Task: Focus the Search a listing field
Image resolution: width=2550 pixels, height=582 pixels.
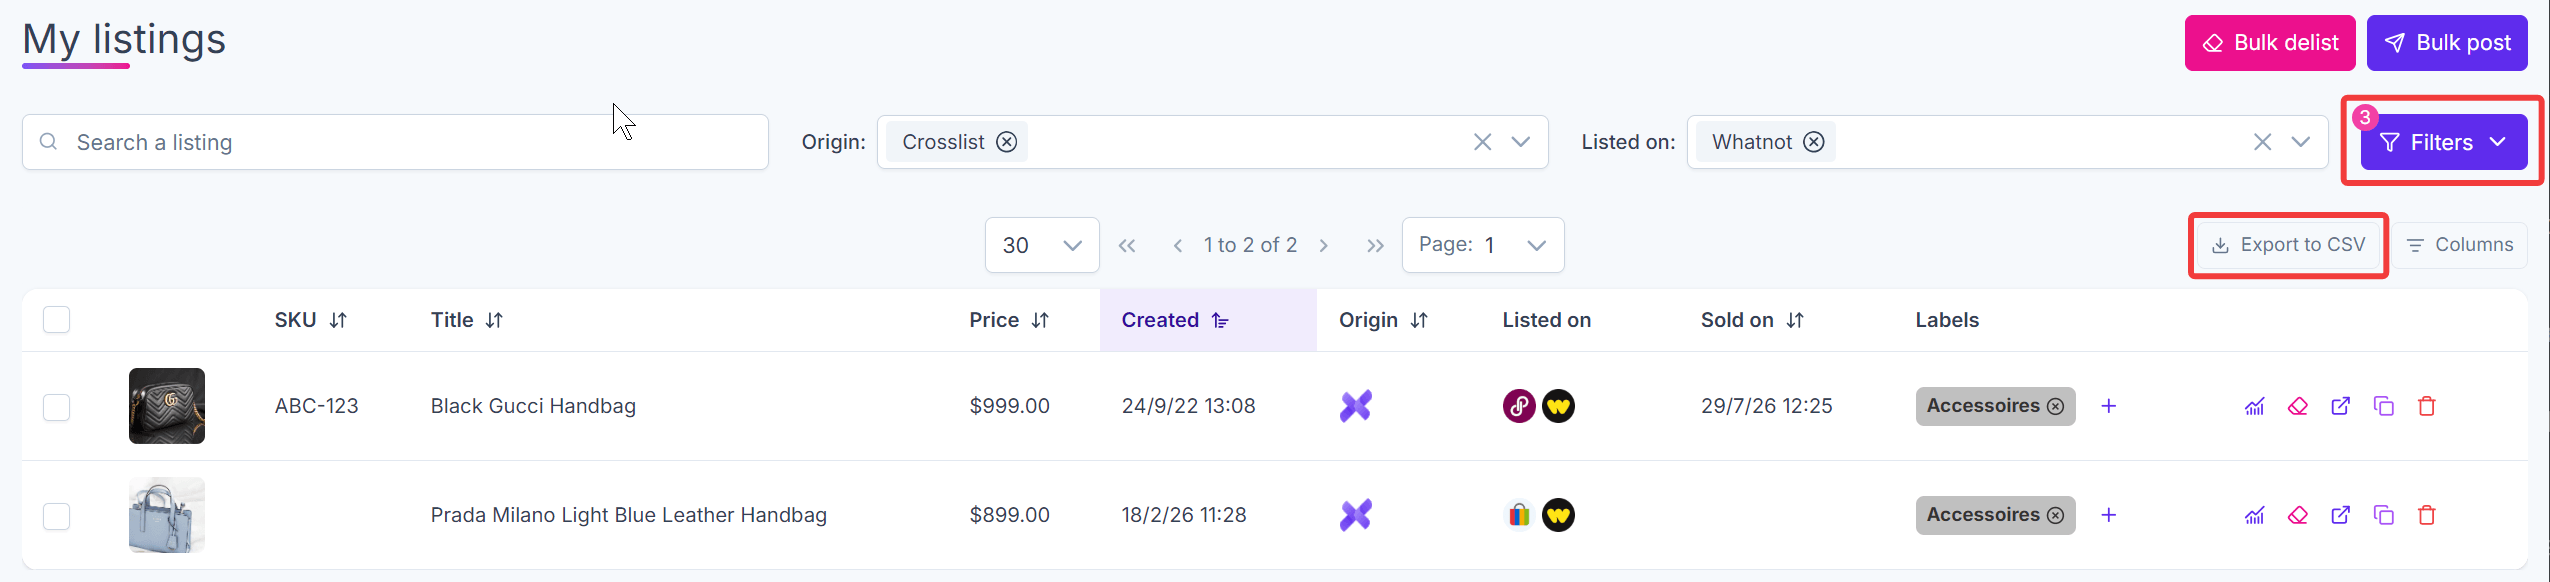Action: (x=395, y=142)
